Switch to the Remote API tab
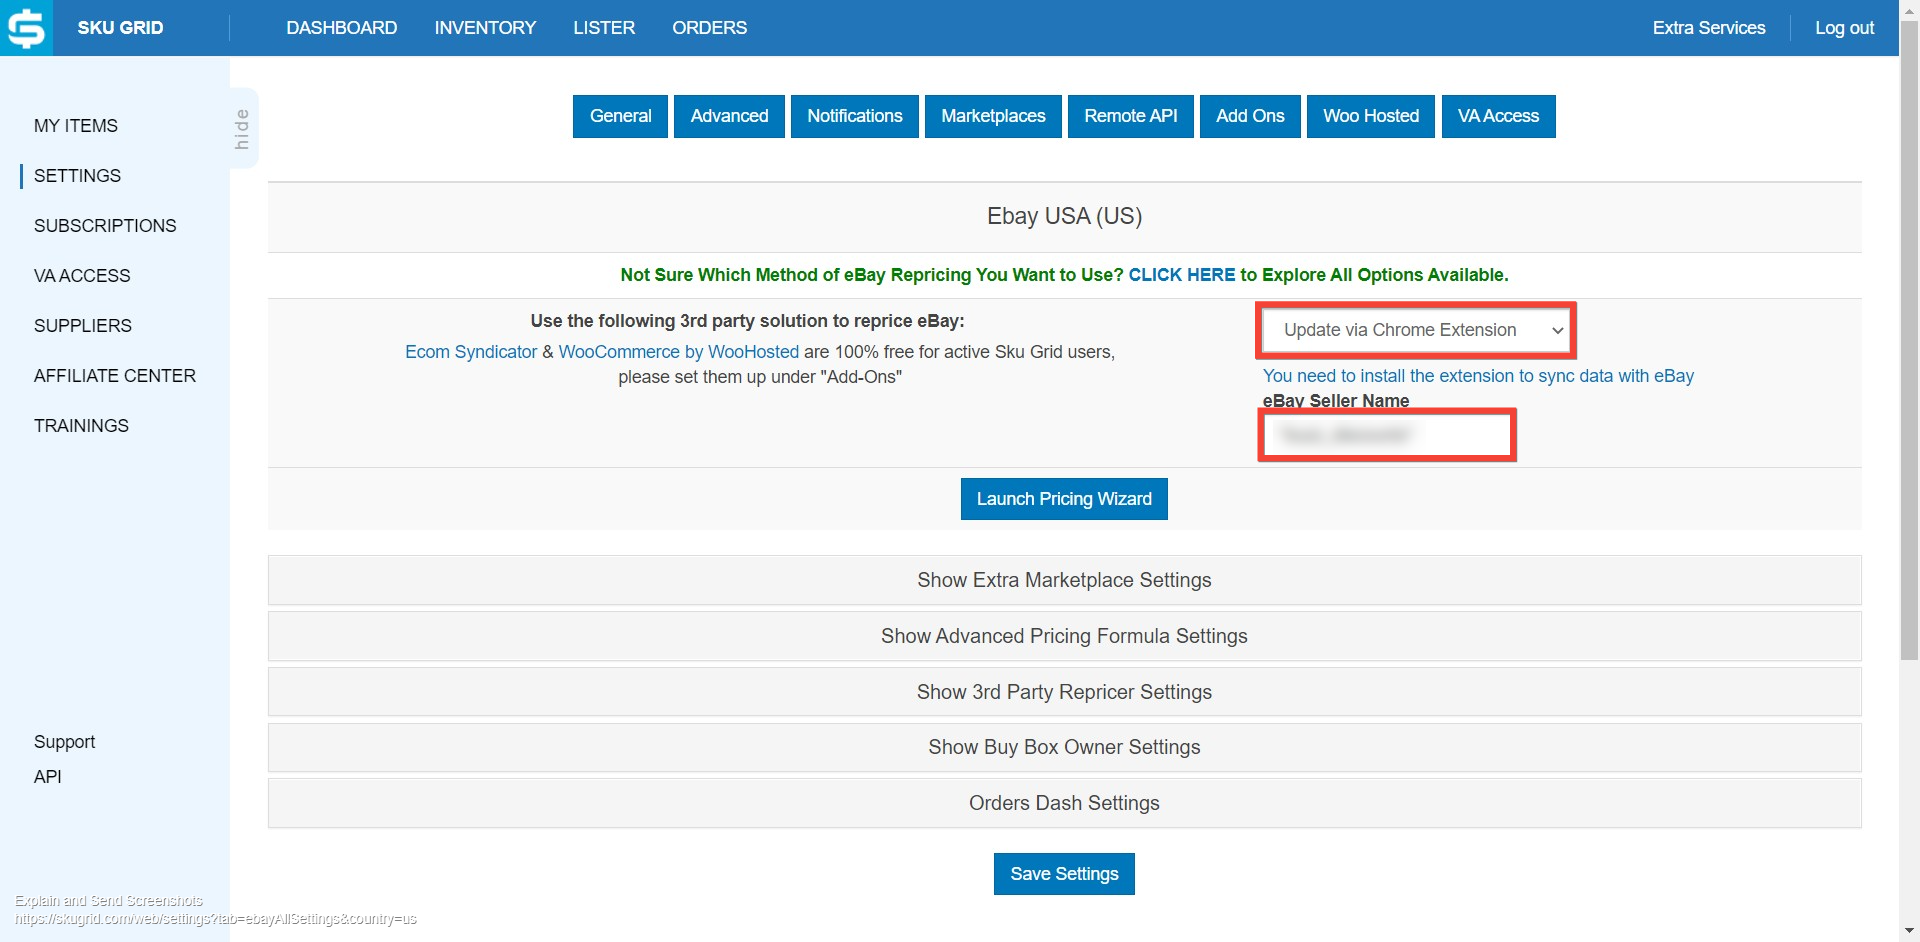This screenshot has width=1920, height=942. [x=1131, y=116]
